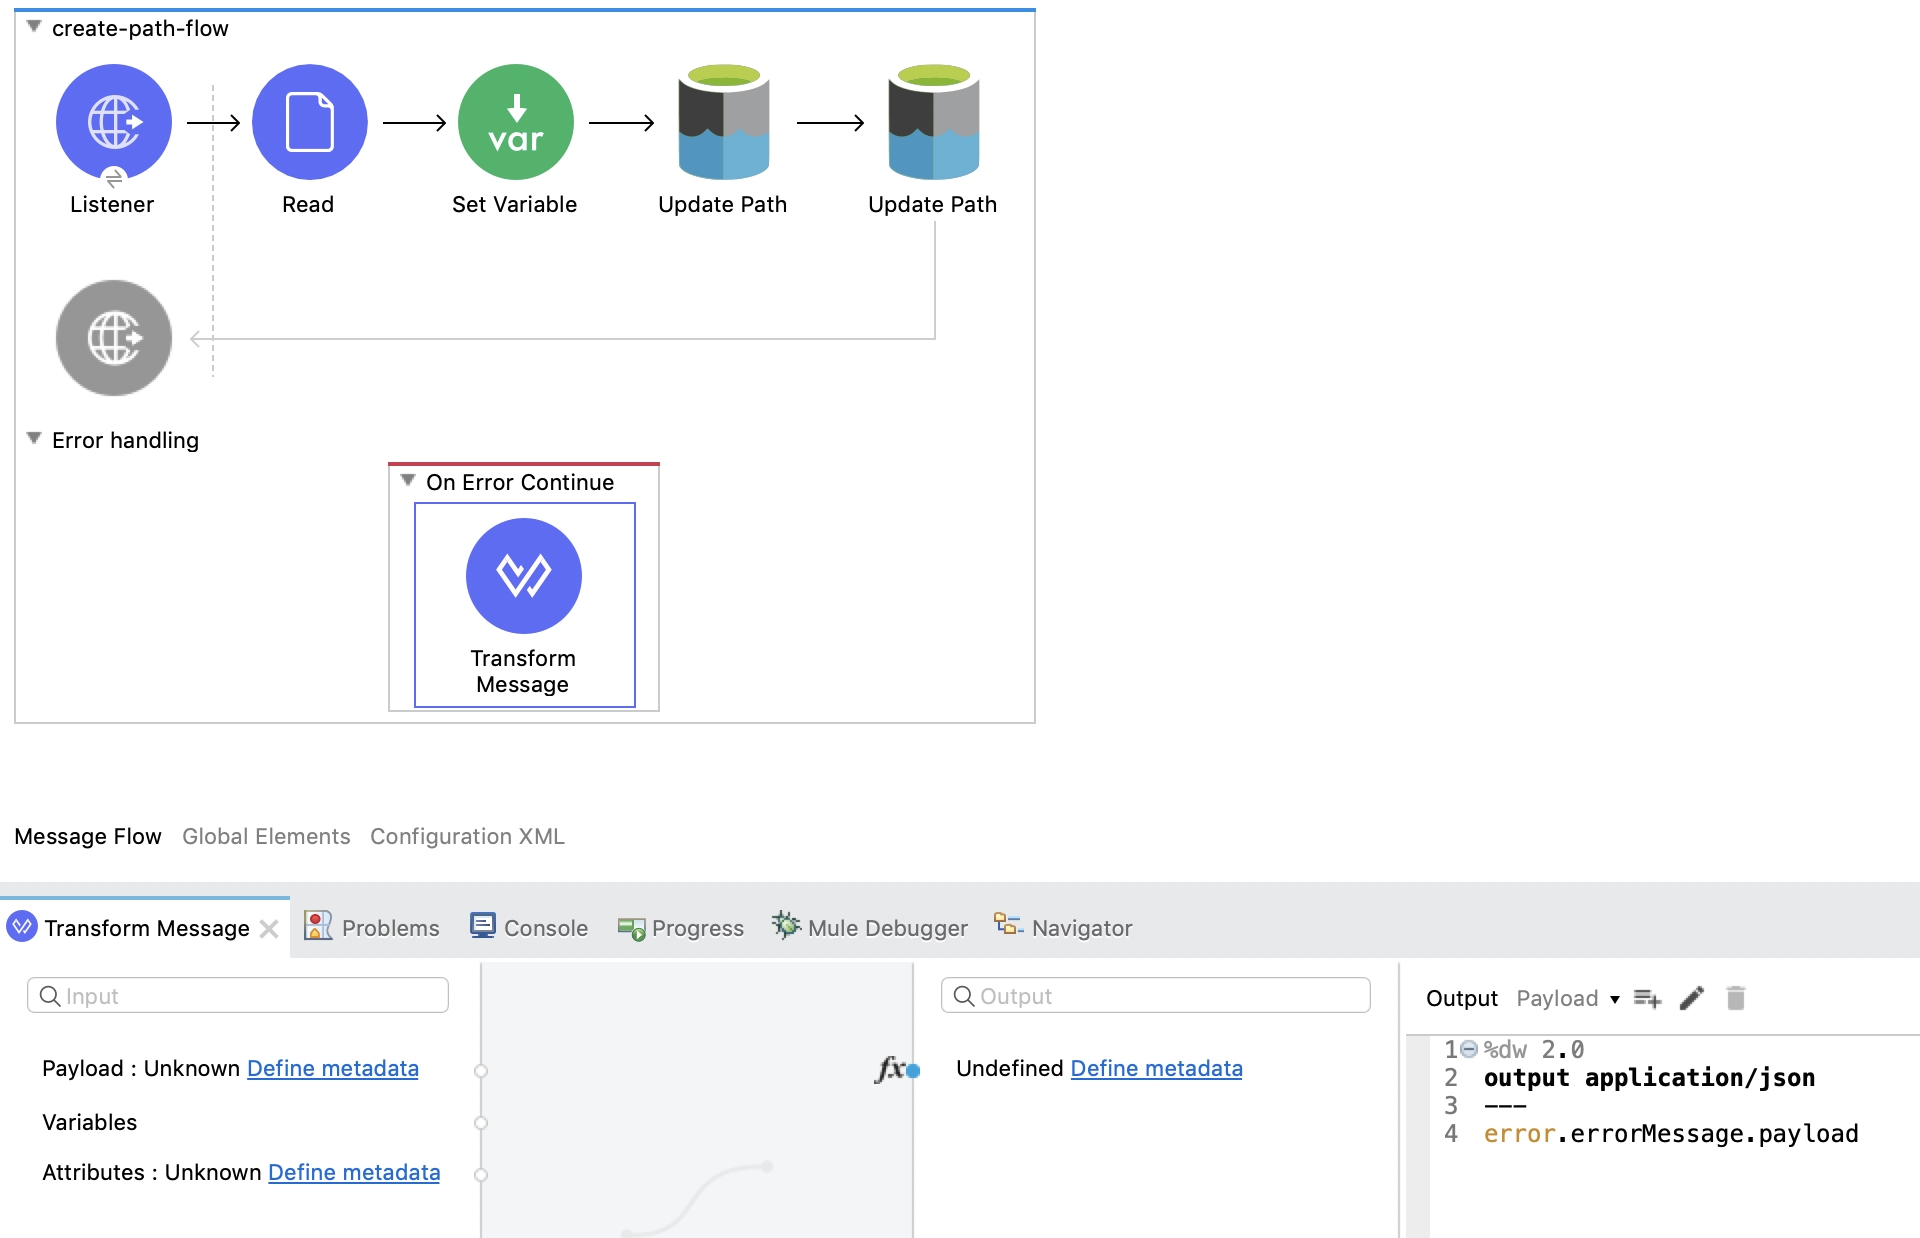Click the Transform Message icon inside On Error Continue
The image size is (1920, 1238).
[x=524, y=575]
